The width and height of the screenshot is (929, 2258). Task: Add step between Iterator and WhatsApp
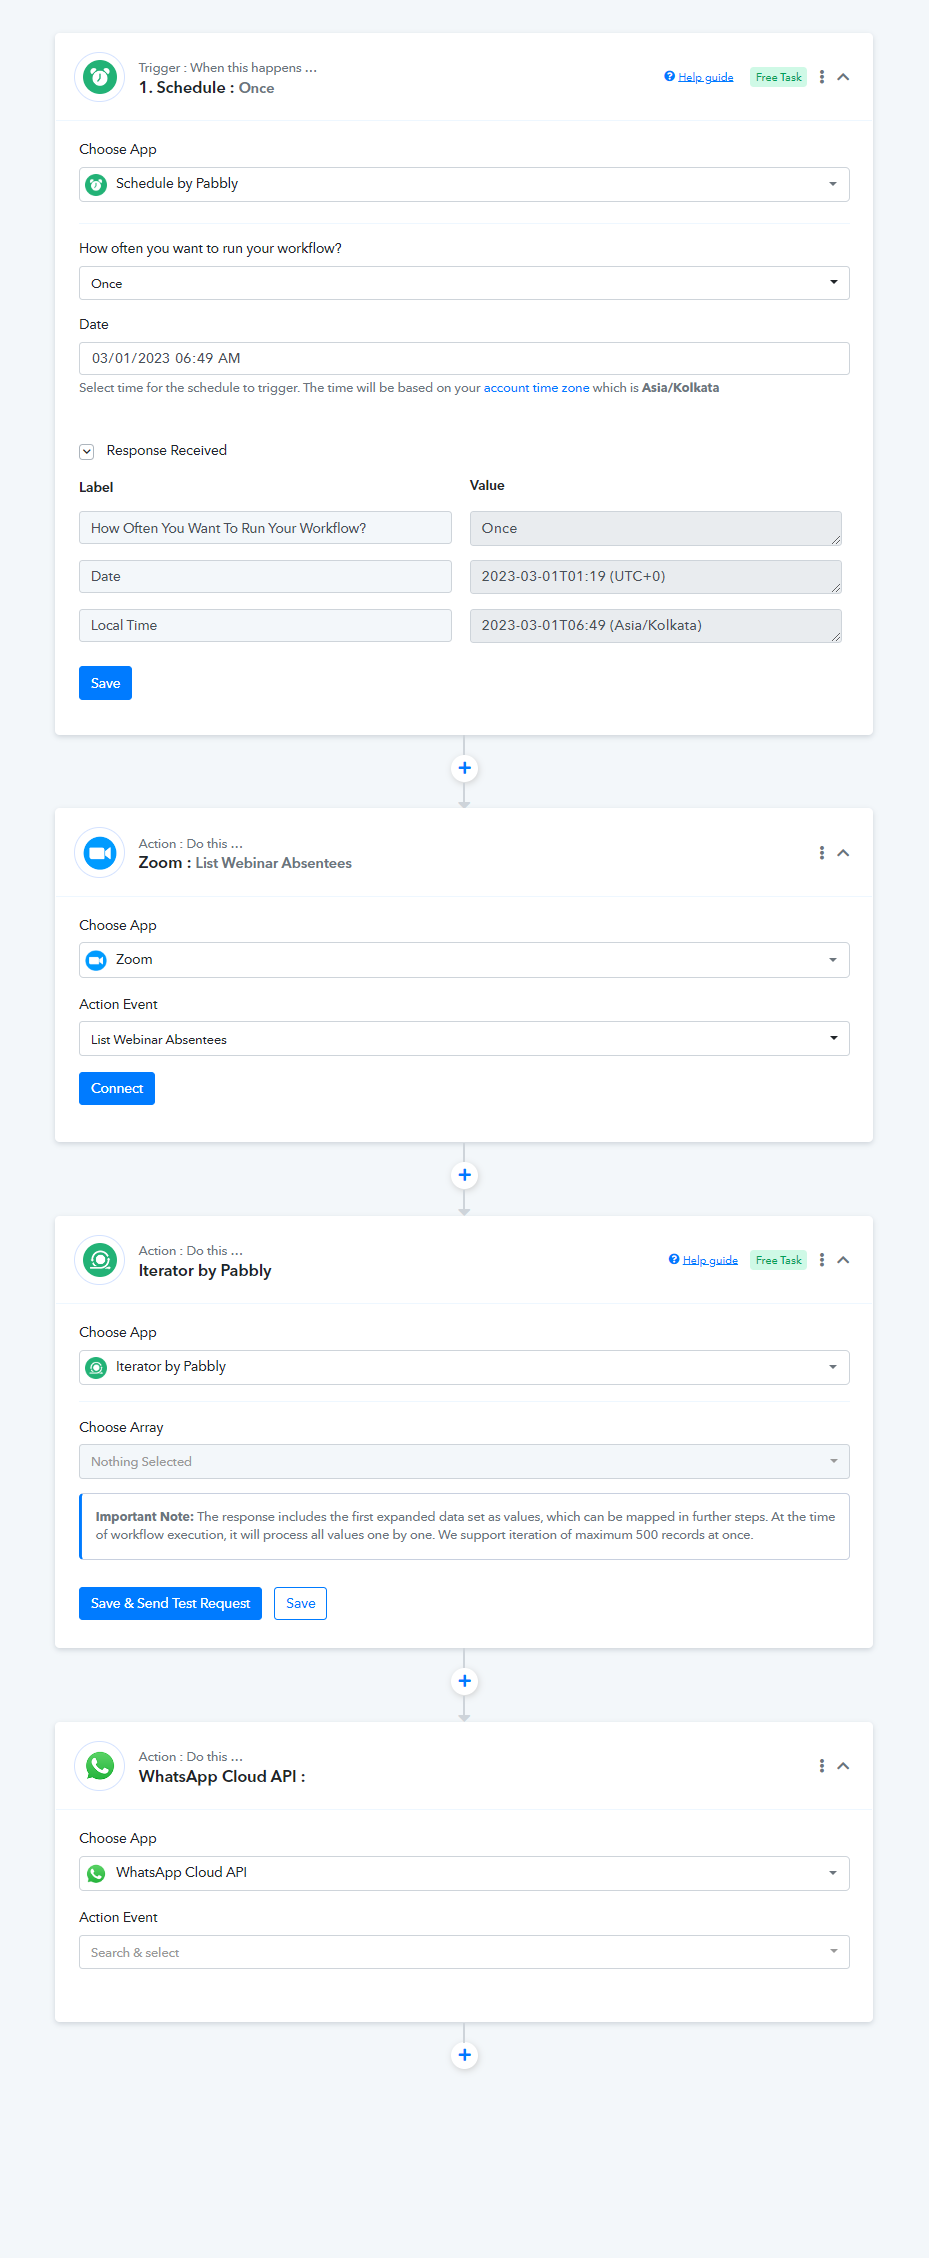464,1681
